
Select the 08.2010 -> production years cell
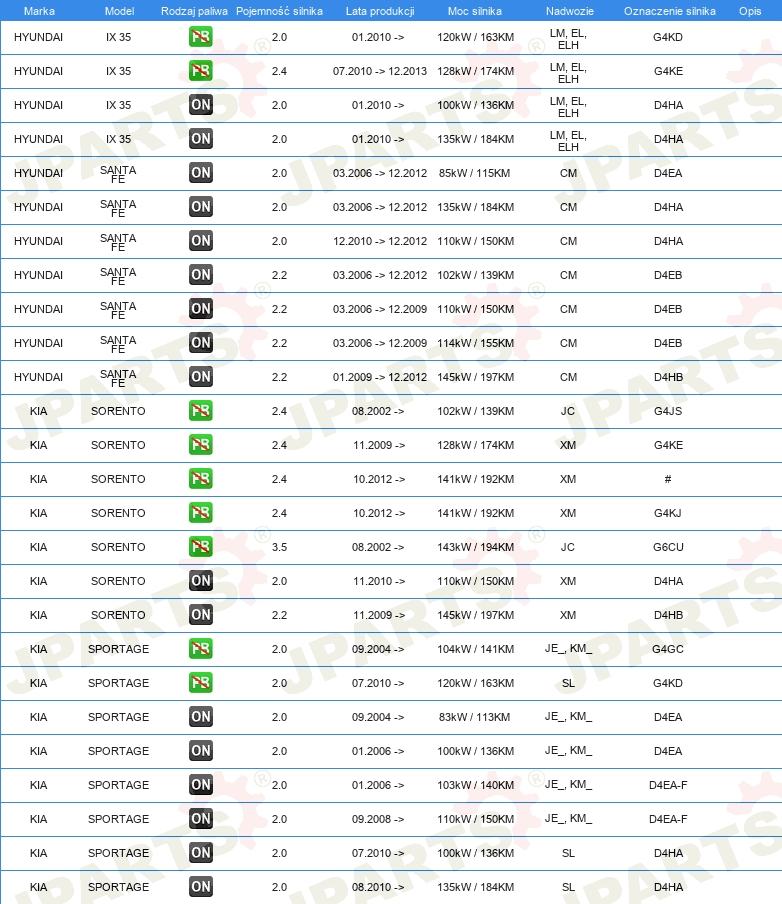378,887
